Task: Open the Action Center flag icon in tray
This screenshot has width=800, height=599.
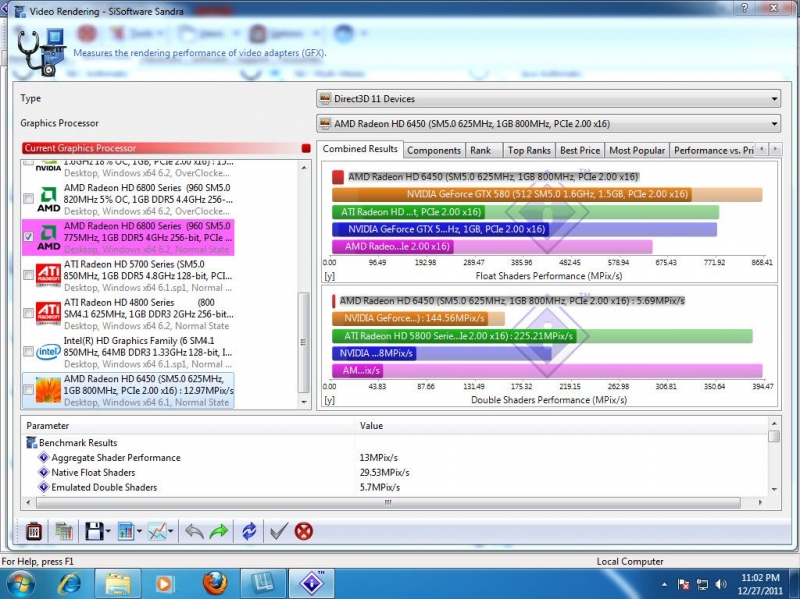Action: [684, 584]
